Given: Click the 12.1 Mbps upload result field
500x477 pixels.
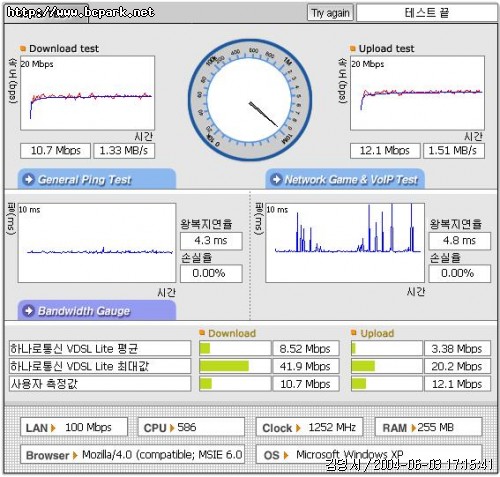Looking at the screenshot, I should coord(385,151).
